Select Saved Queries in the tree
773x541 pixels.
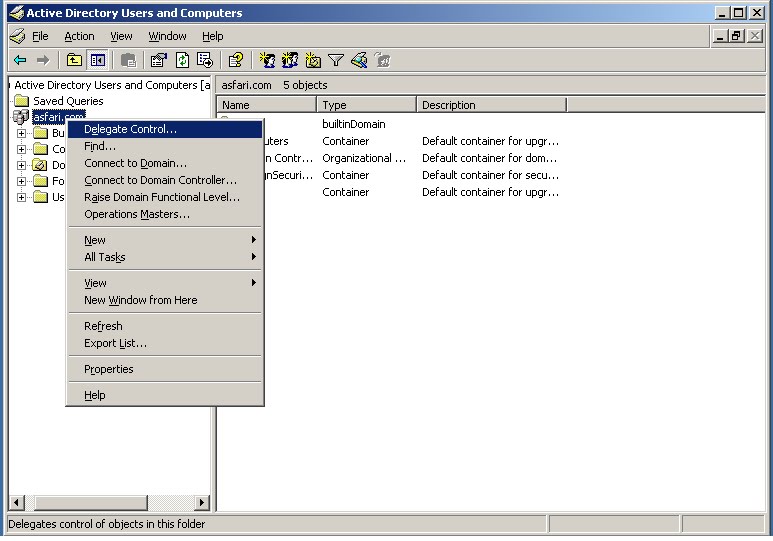(68, 101)
